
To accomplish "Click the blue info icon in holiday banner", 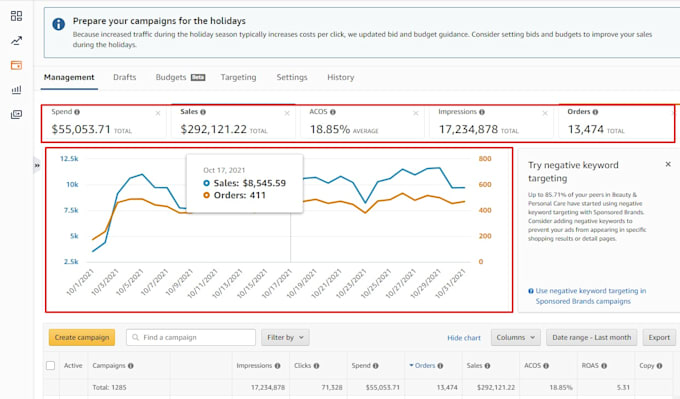I will click(59, 24).
